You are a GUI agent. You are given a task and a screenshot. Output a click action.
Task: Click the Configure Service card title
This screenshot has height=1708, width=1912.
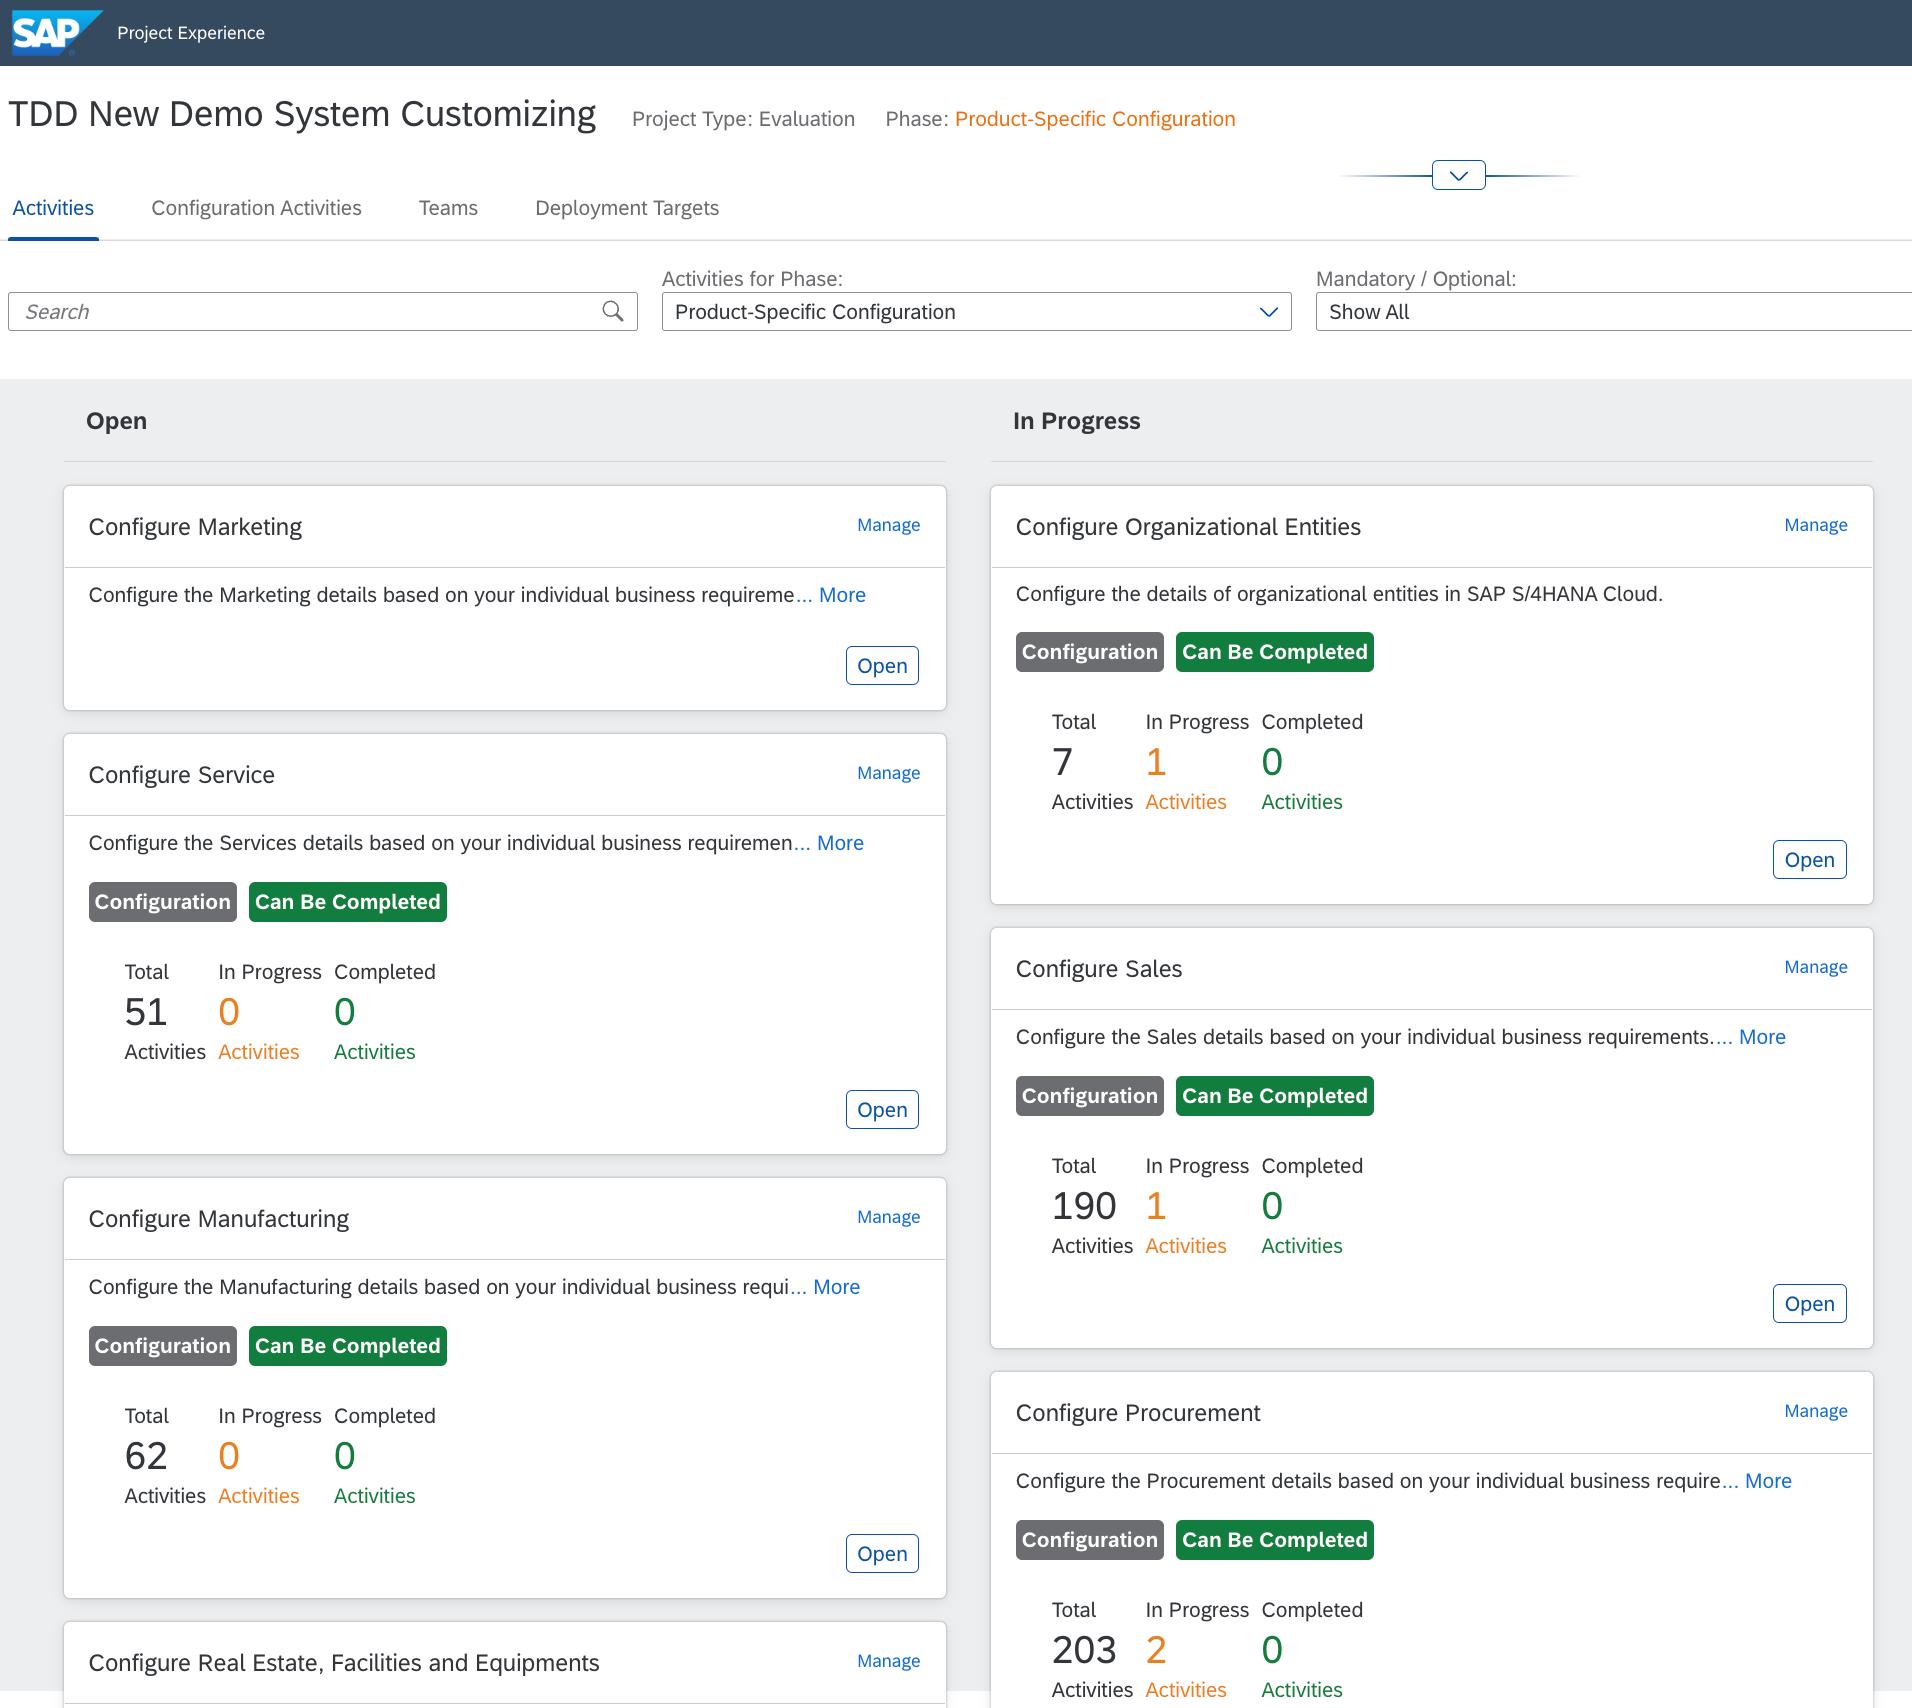click(181, 775)
